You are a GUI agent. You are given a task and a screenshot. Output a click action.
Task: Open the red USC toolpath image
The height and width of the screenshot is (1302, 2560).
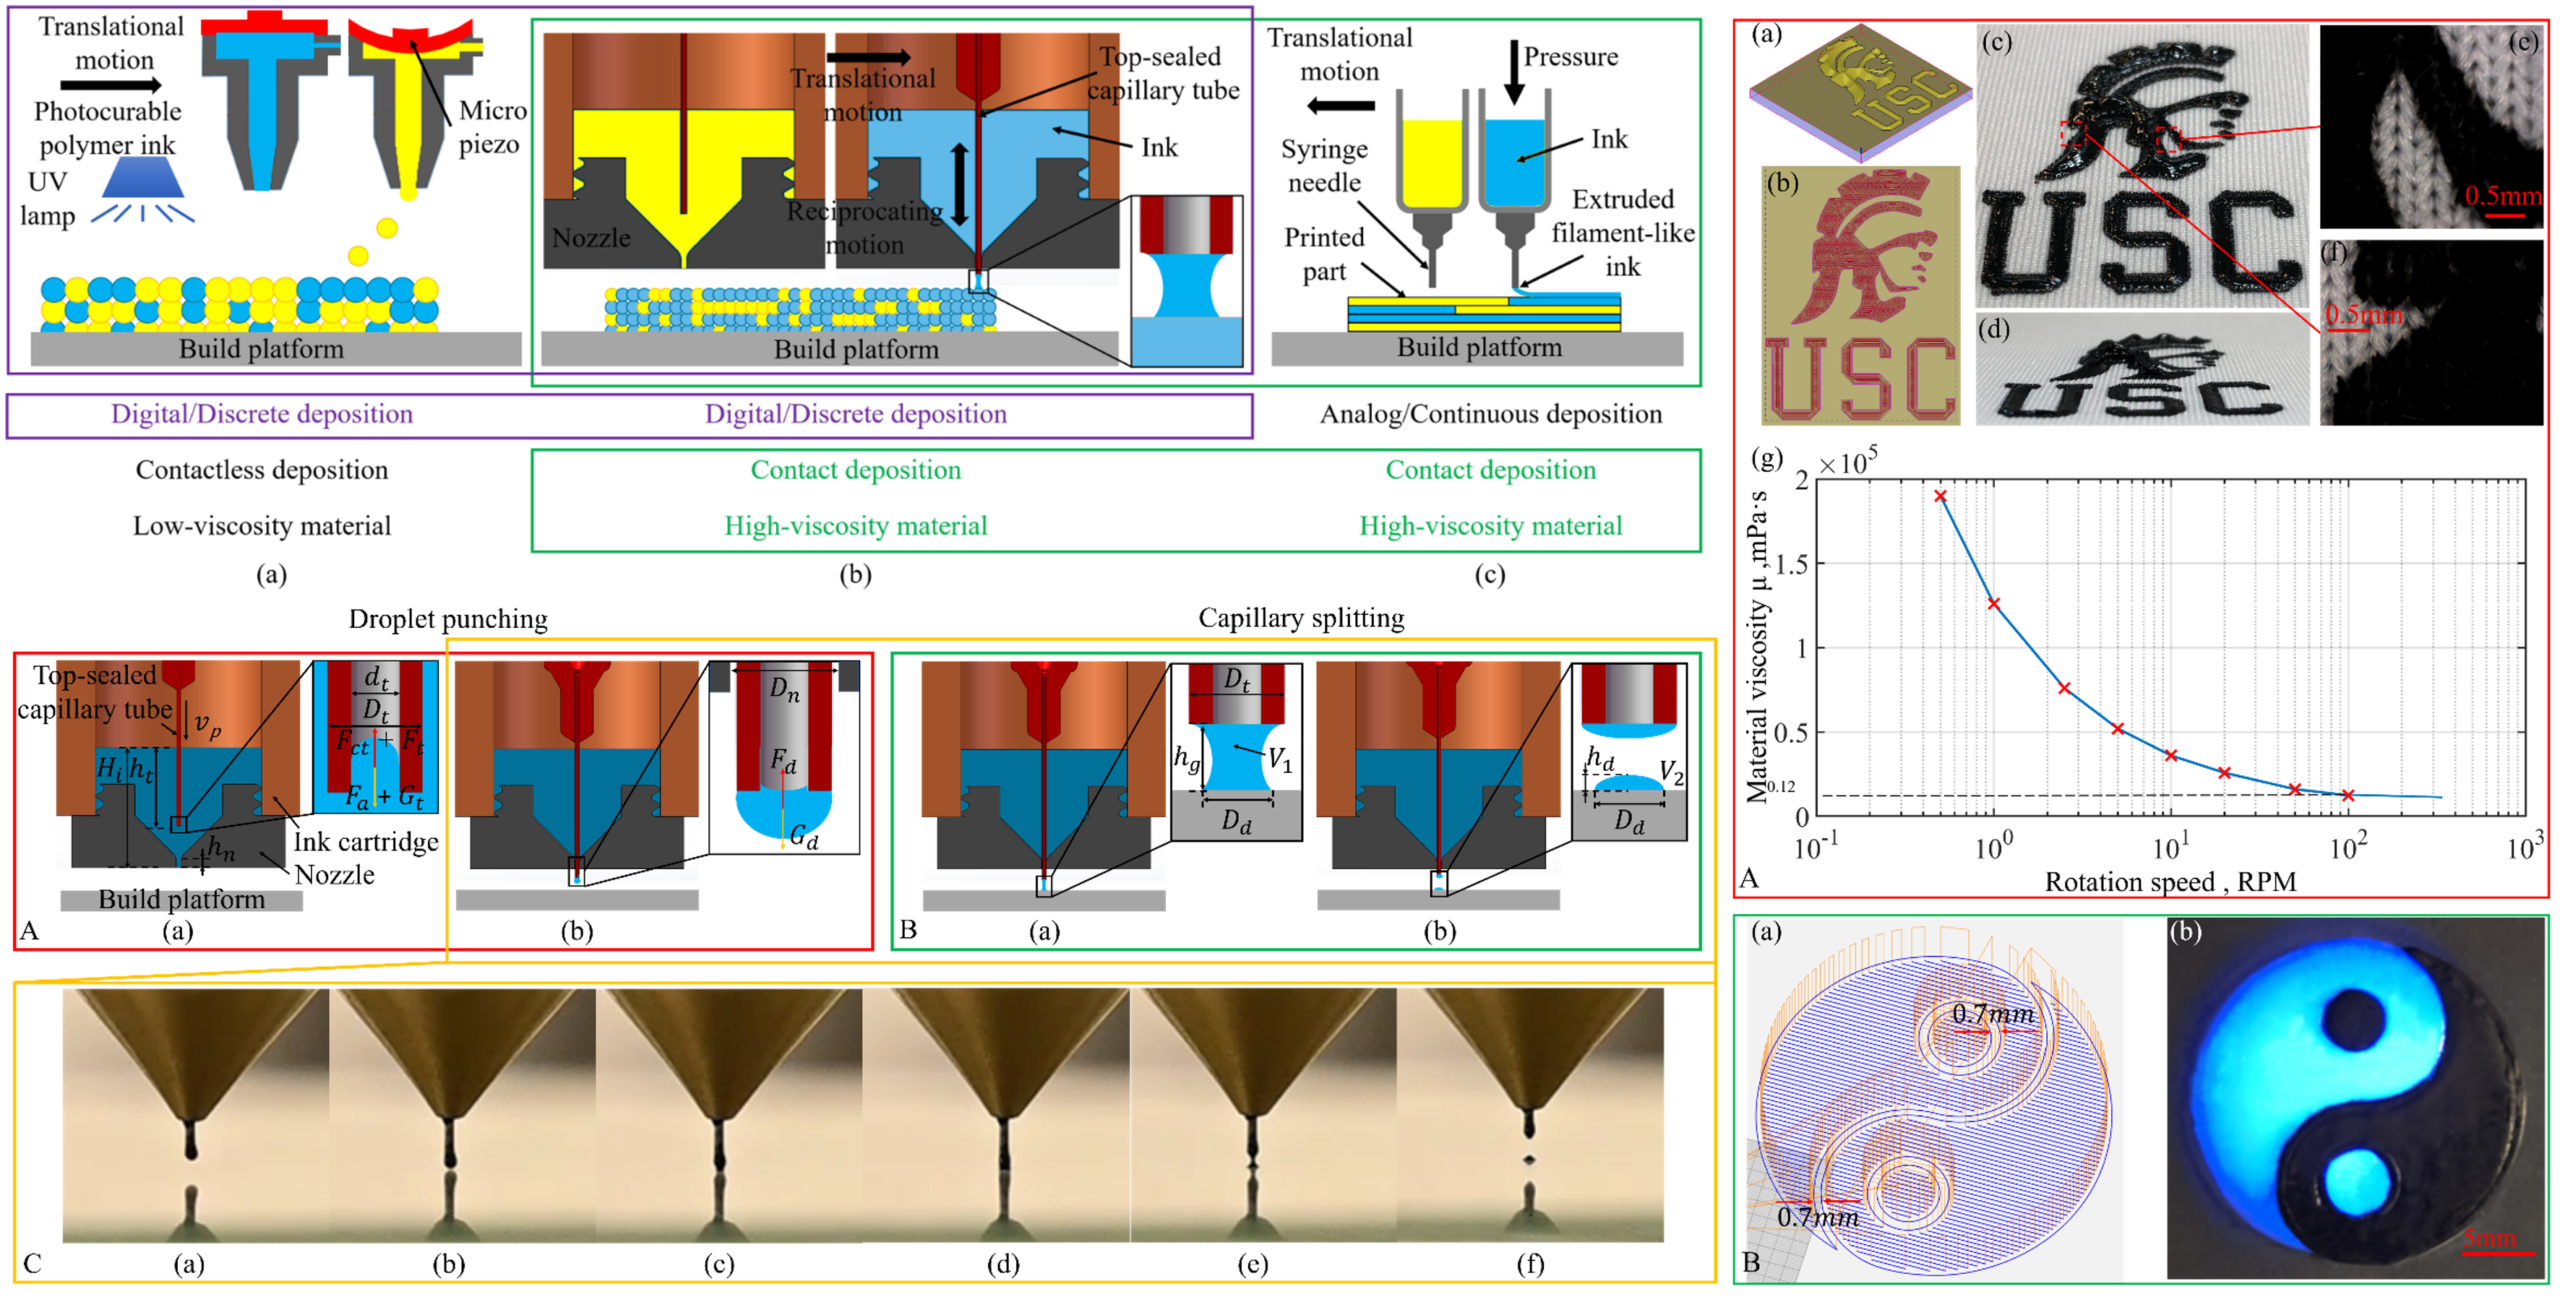(x=1860, y=296)
